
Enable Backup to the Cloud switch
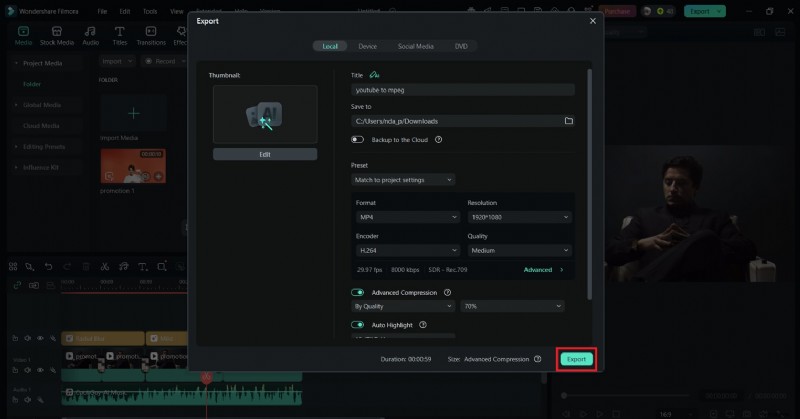click(357, 140)
